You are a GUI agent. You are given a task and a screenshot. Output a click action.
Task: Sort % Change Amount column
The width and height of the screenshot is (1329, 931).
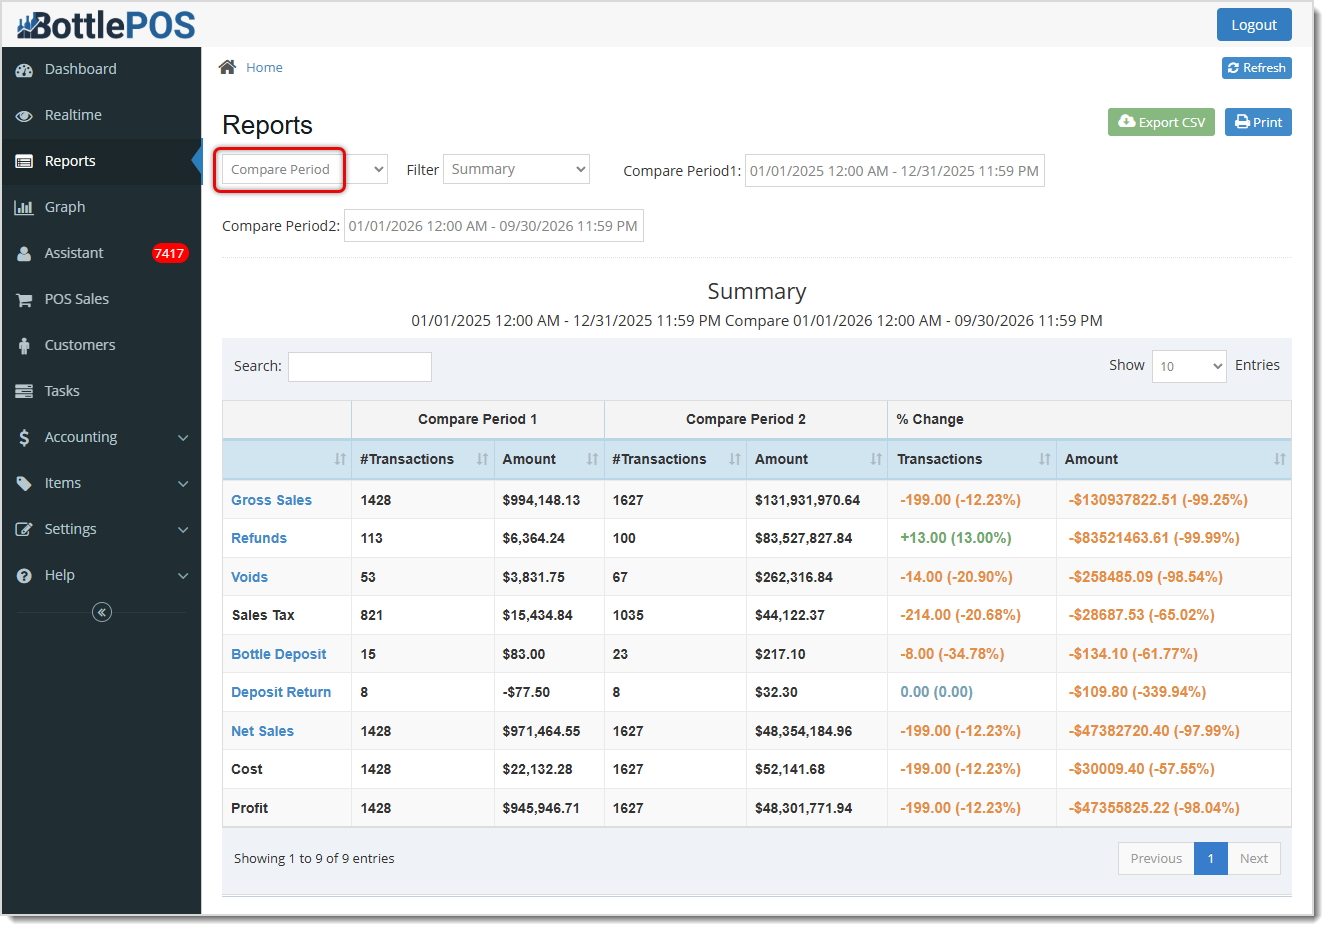[1280, 459]
